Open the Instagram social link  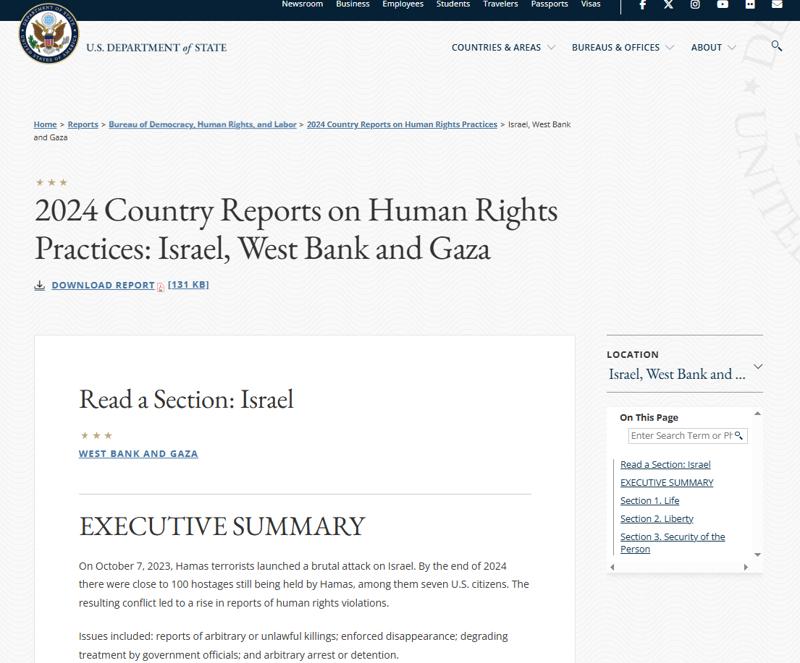pyautogui.click(x=695, y=5)
